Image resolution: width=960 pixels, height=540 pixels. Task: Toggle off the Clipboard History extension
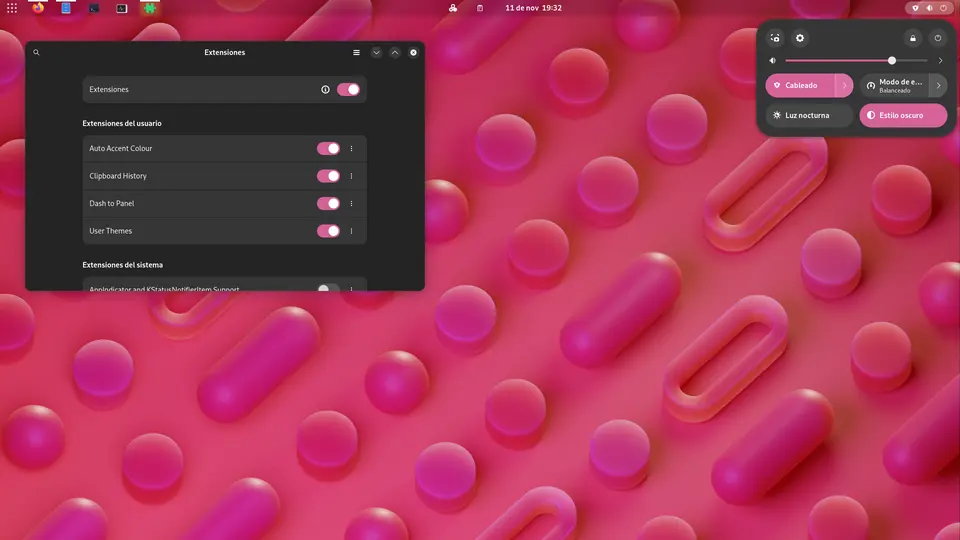click(328, 176)
